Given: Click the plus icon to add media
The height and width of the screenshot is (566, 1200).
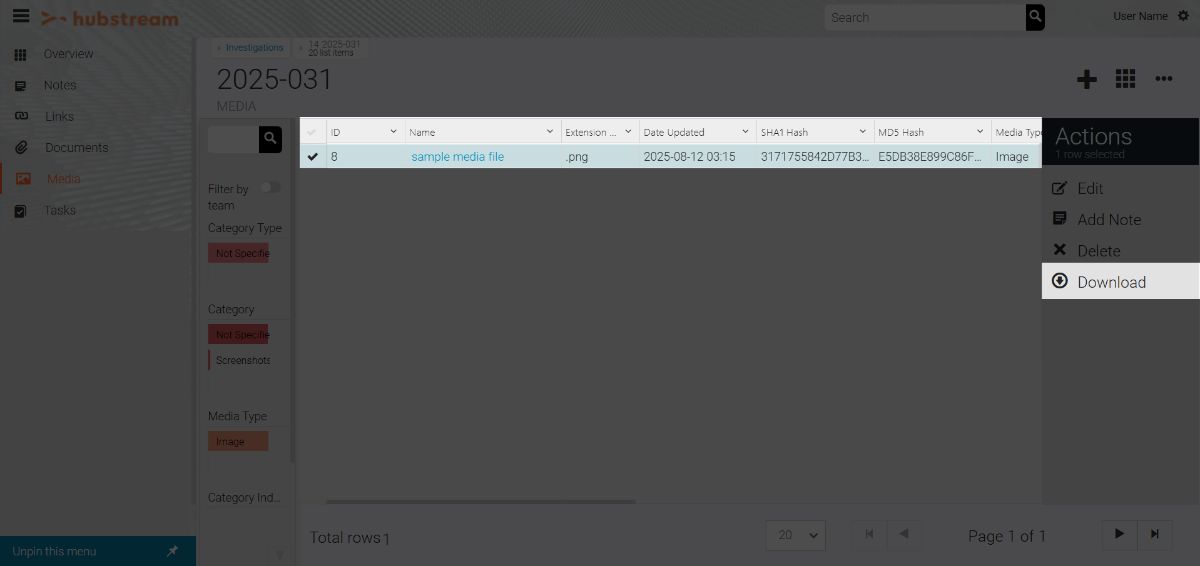Looking at the screenshot, I should 1086,80.
